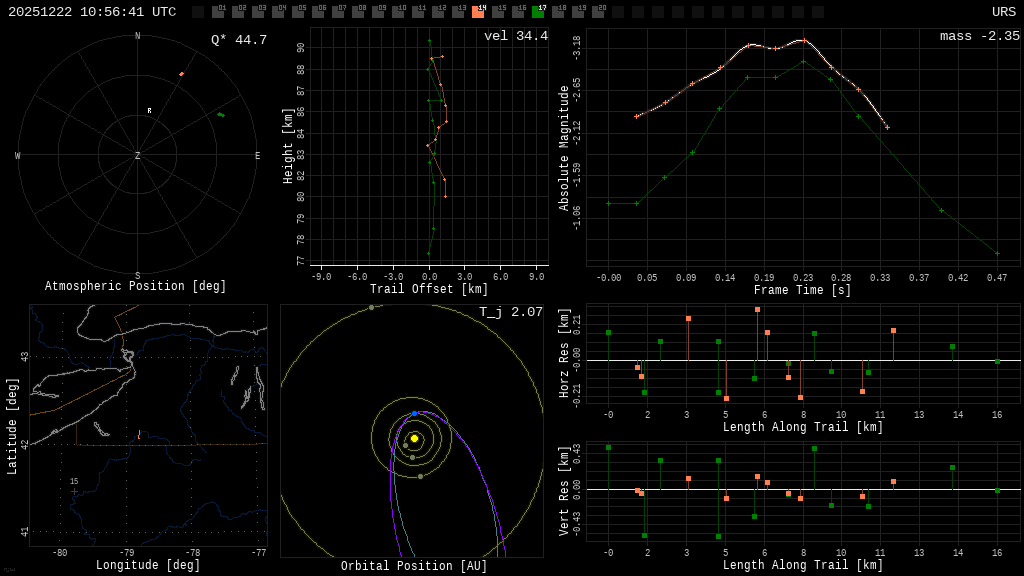Click the green station 17 indicator square
Viewport: 1024px width, 576px height.
[538, 12]
